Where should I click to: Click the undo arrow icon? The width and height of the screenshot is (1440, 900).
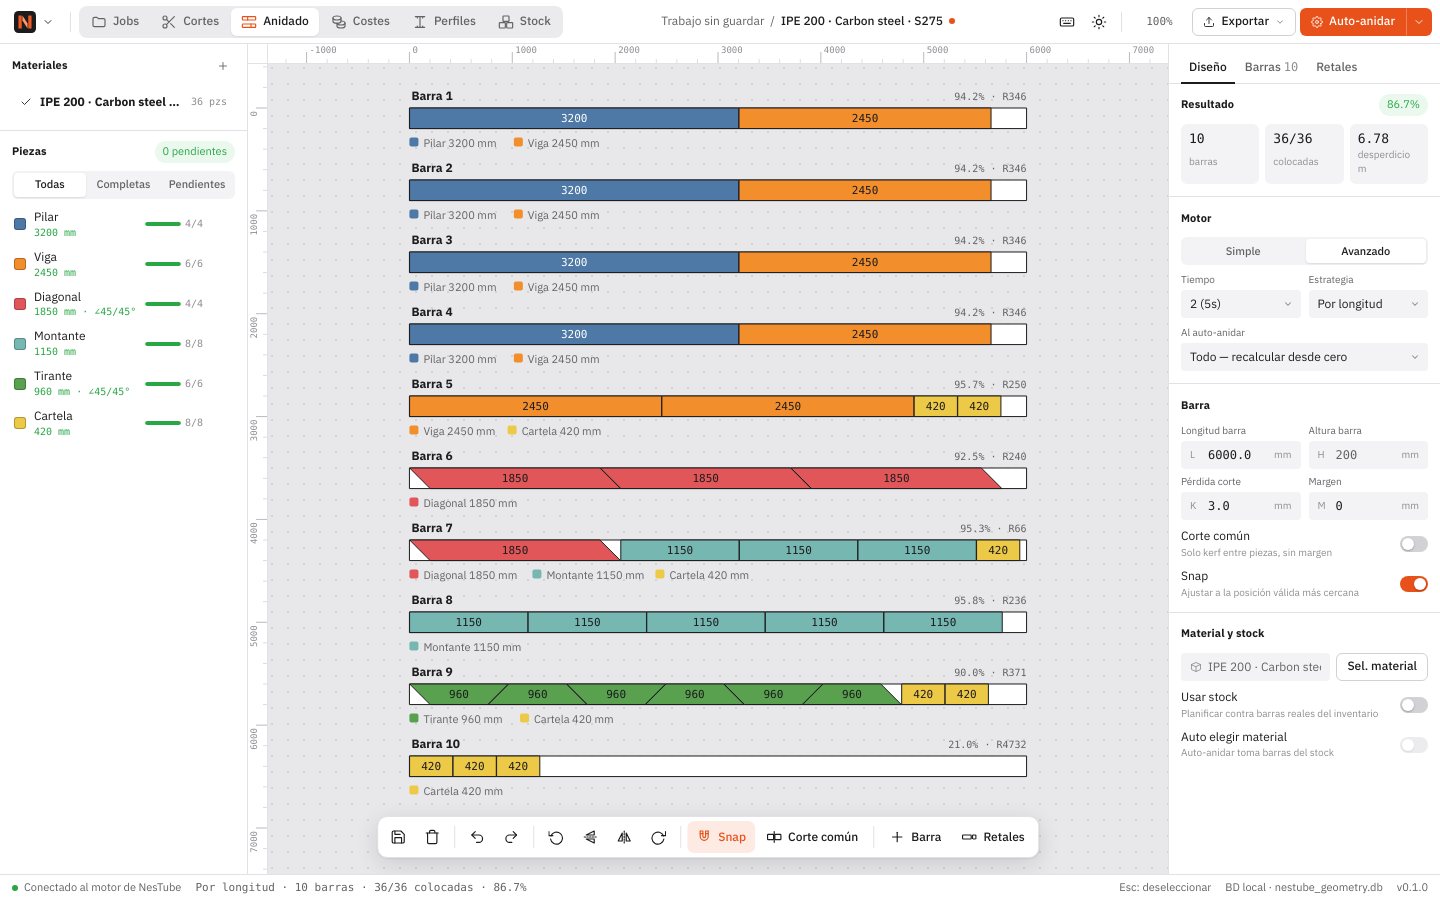coord(477,837)
